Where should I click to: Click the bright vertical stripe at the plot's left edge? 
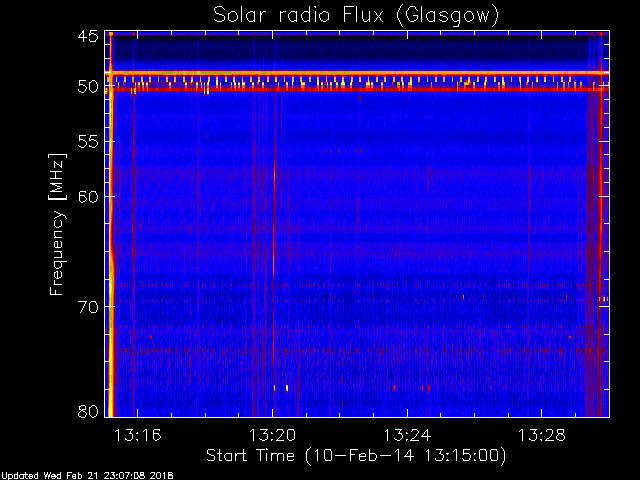pos(110,250)
